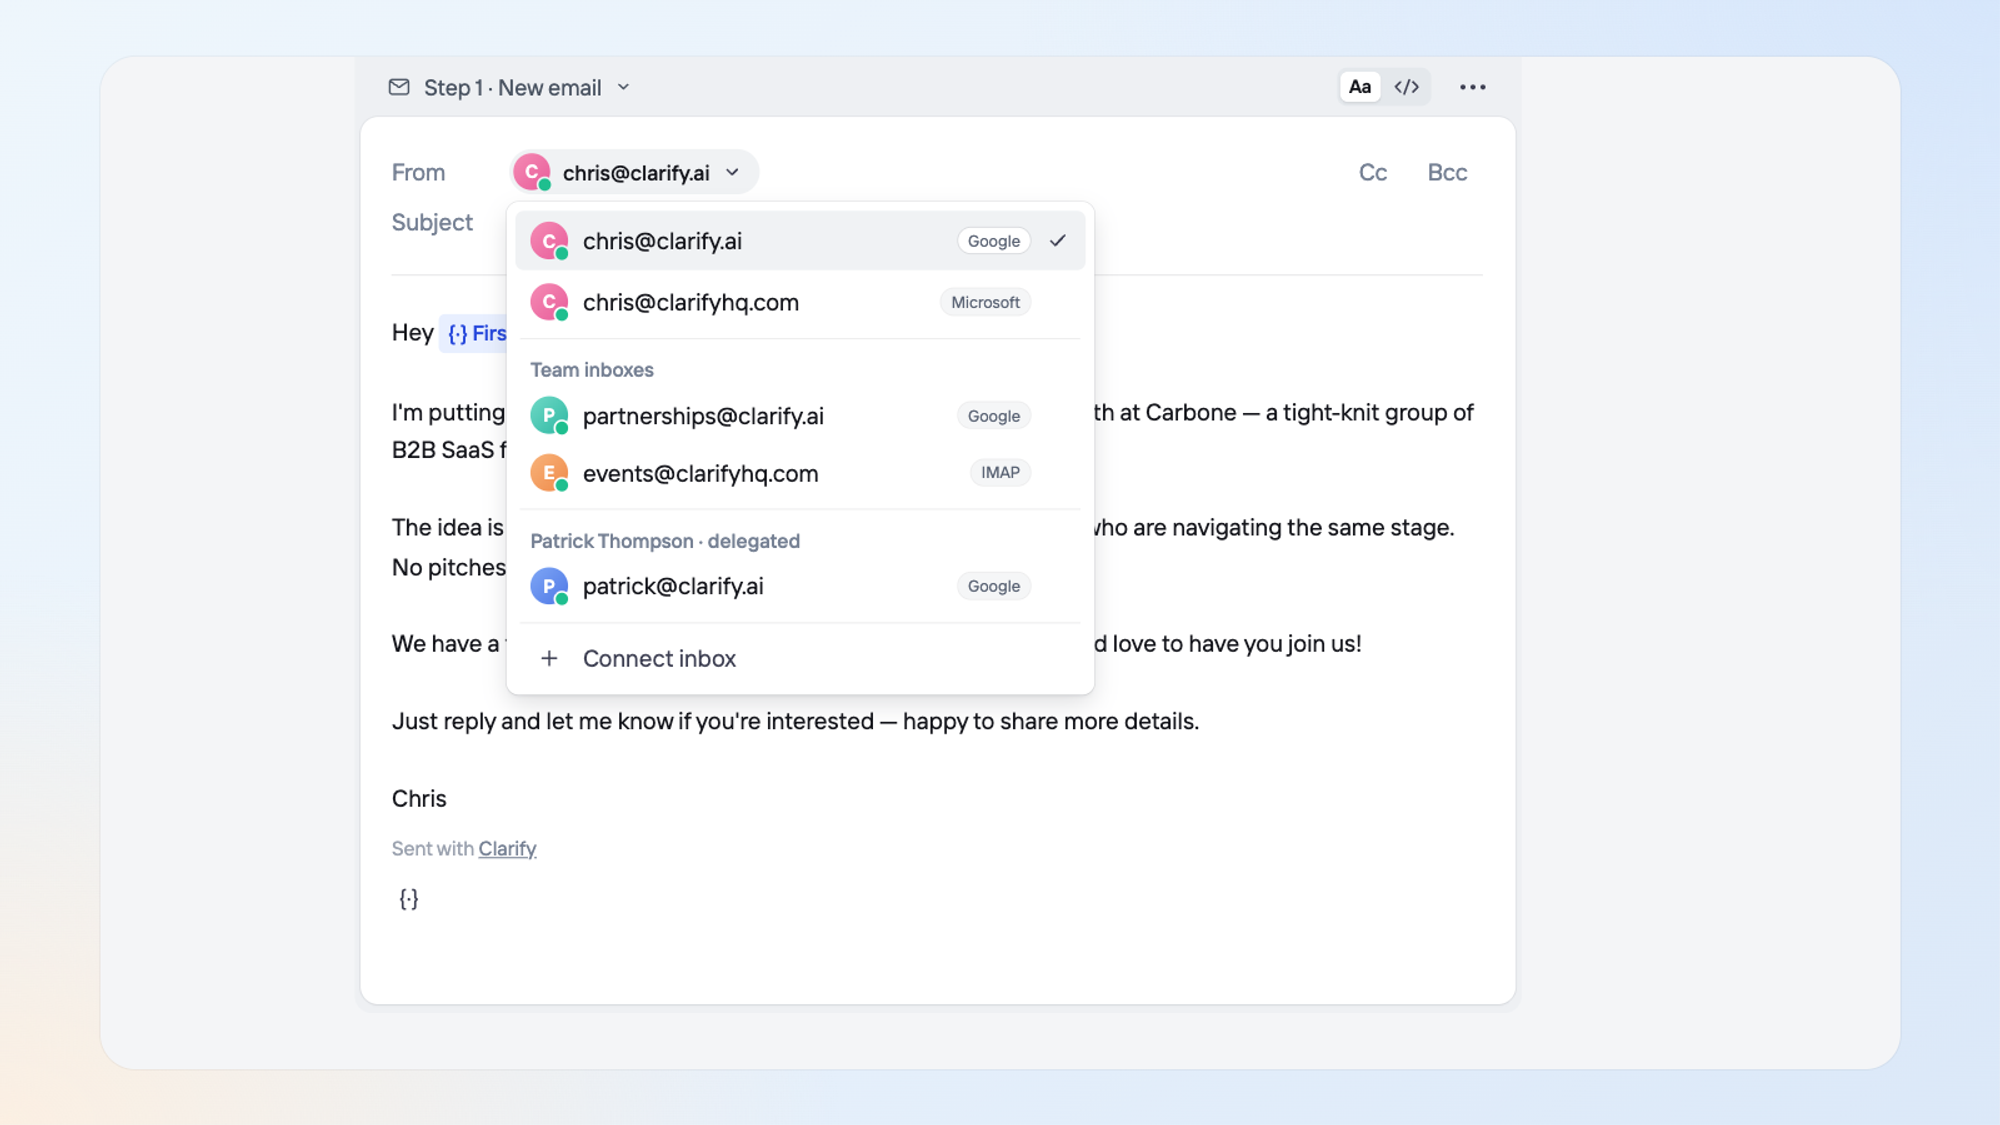Click the teal P avatar for partnerships
The image size is (2000, 1125).
tap(549, 415)
